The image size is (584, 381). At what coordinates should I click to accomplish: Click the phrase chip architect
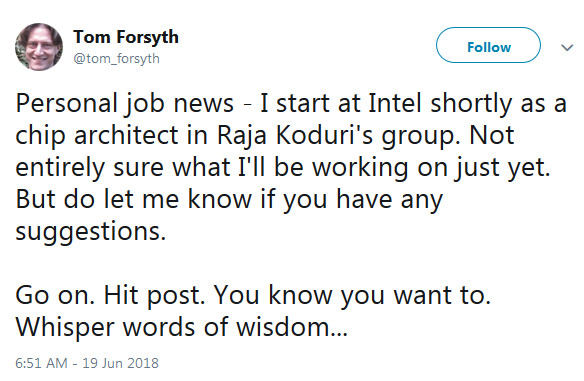click(x=97, y=136)
